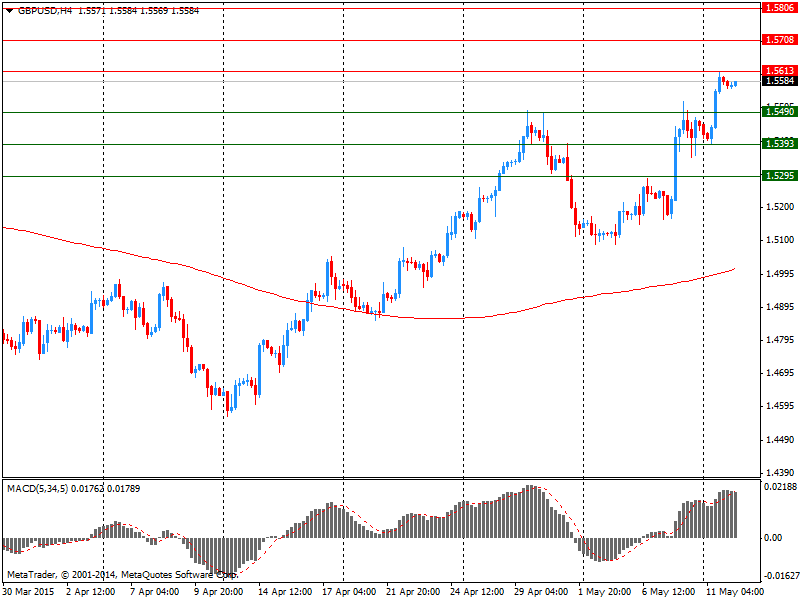Click the 1.5200 price axis value

pyautogui.click(x=780, y=207)
